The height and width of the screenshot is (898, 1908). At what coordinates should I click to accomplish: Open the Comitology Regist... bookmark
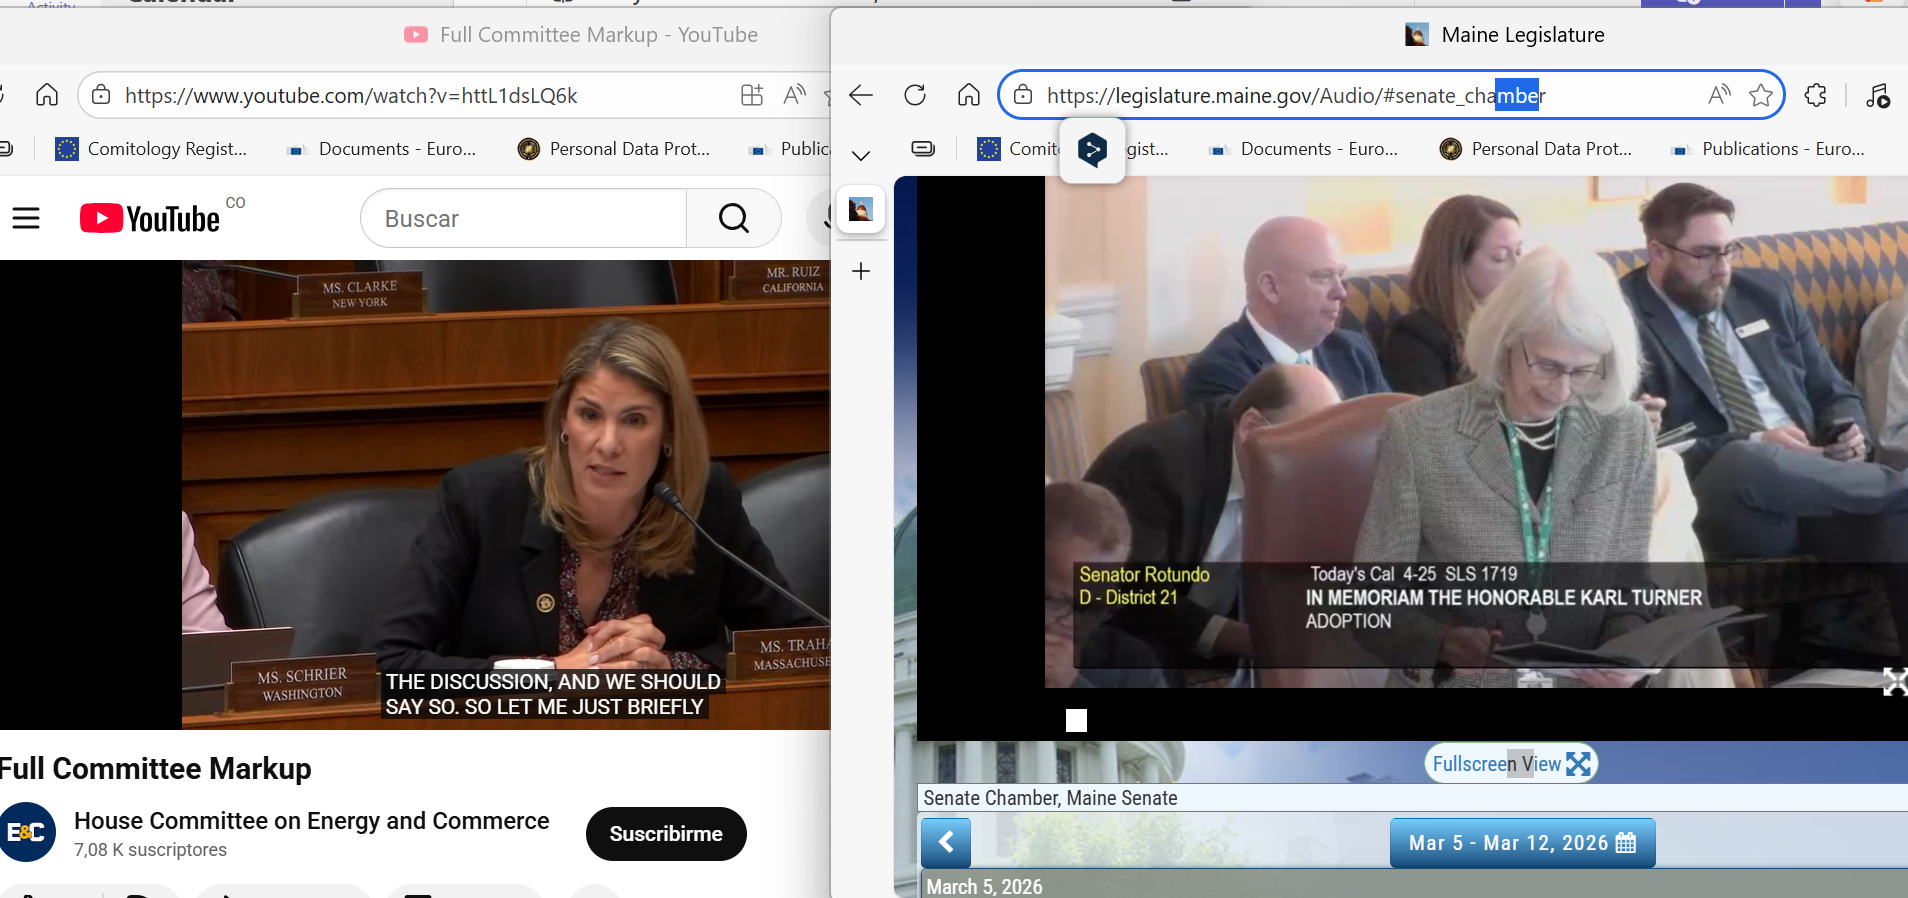151,149
